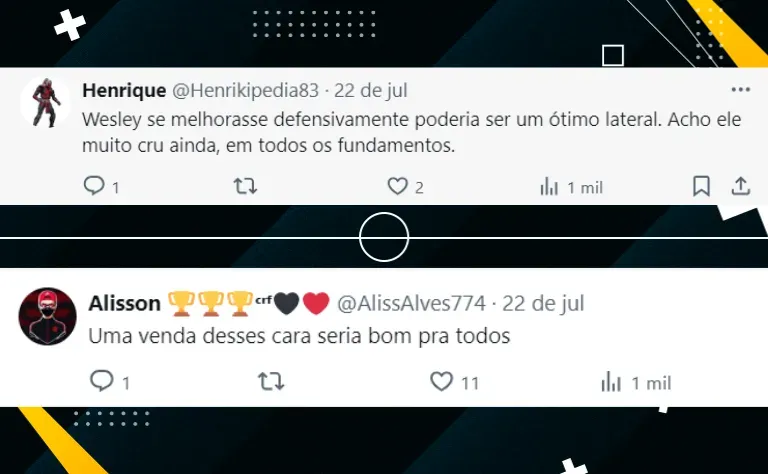
Task: Retweet Alisson's post
Action: click(271, 381)
